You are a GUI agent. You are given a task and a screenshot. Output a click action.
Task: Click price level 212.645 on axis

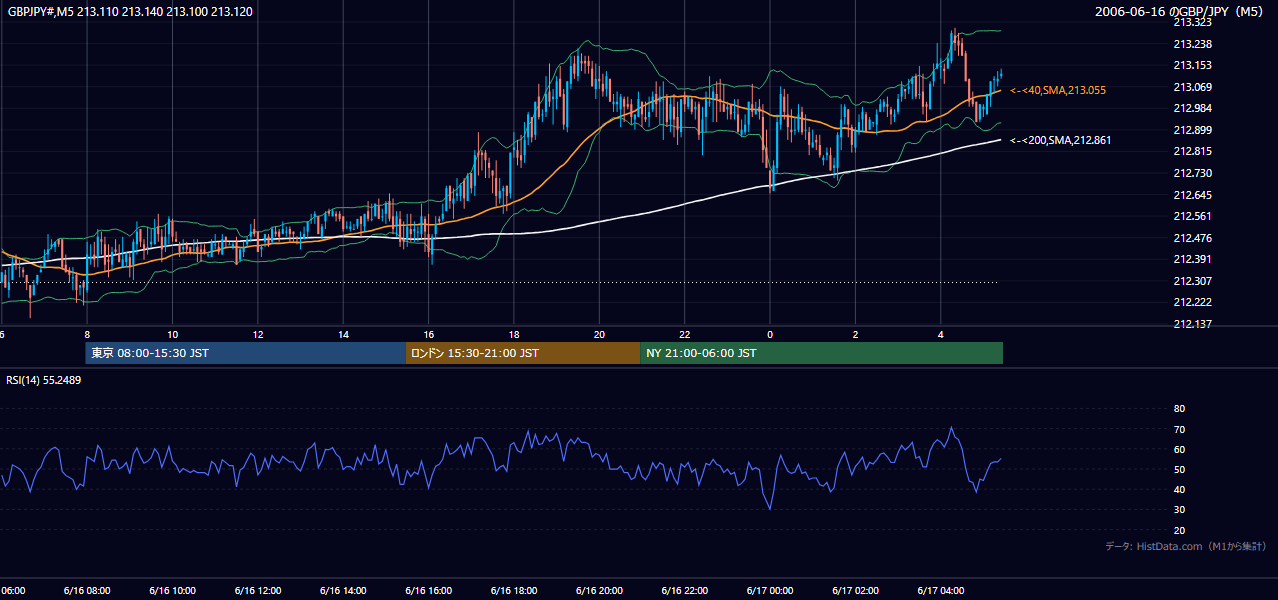click(1192, 195)
